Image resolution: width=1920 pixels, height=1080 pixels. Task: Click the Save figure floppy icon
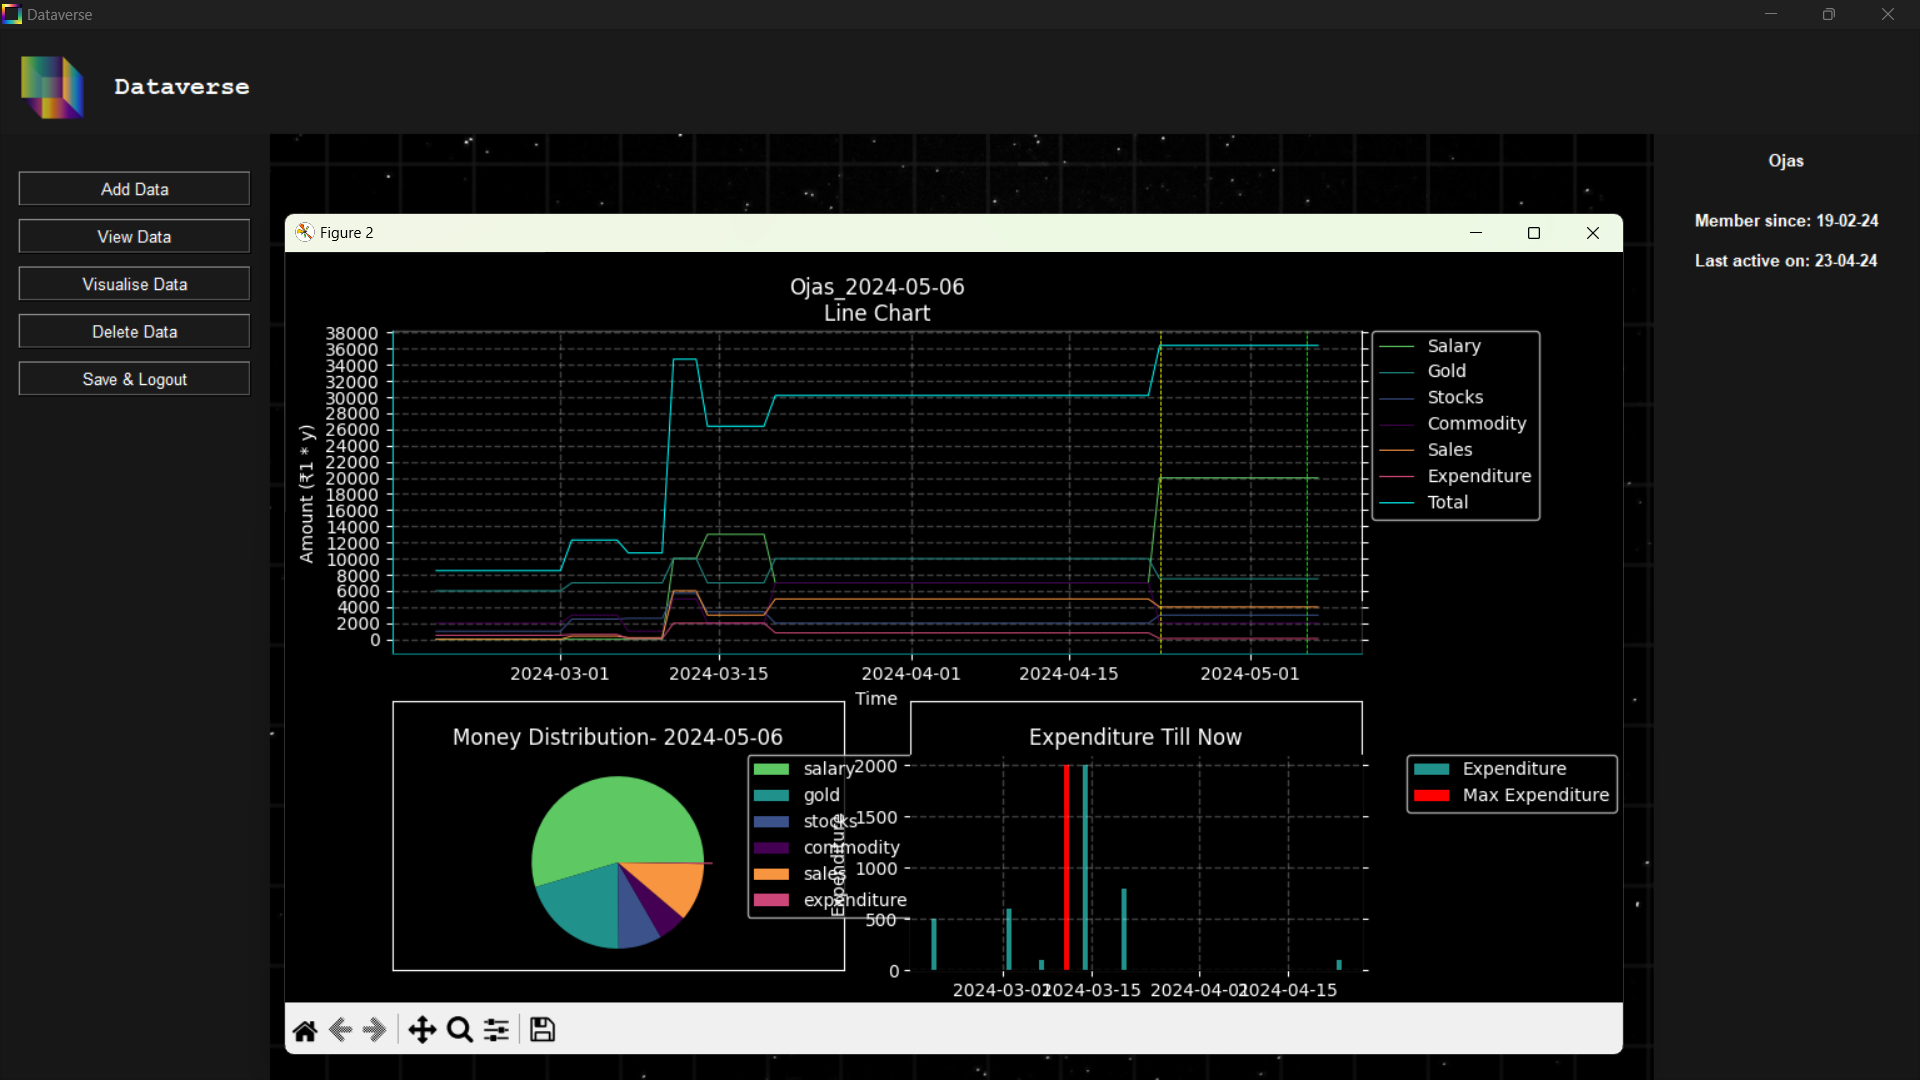coord(542,1030)
